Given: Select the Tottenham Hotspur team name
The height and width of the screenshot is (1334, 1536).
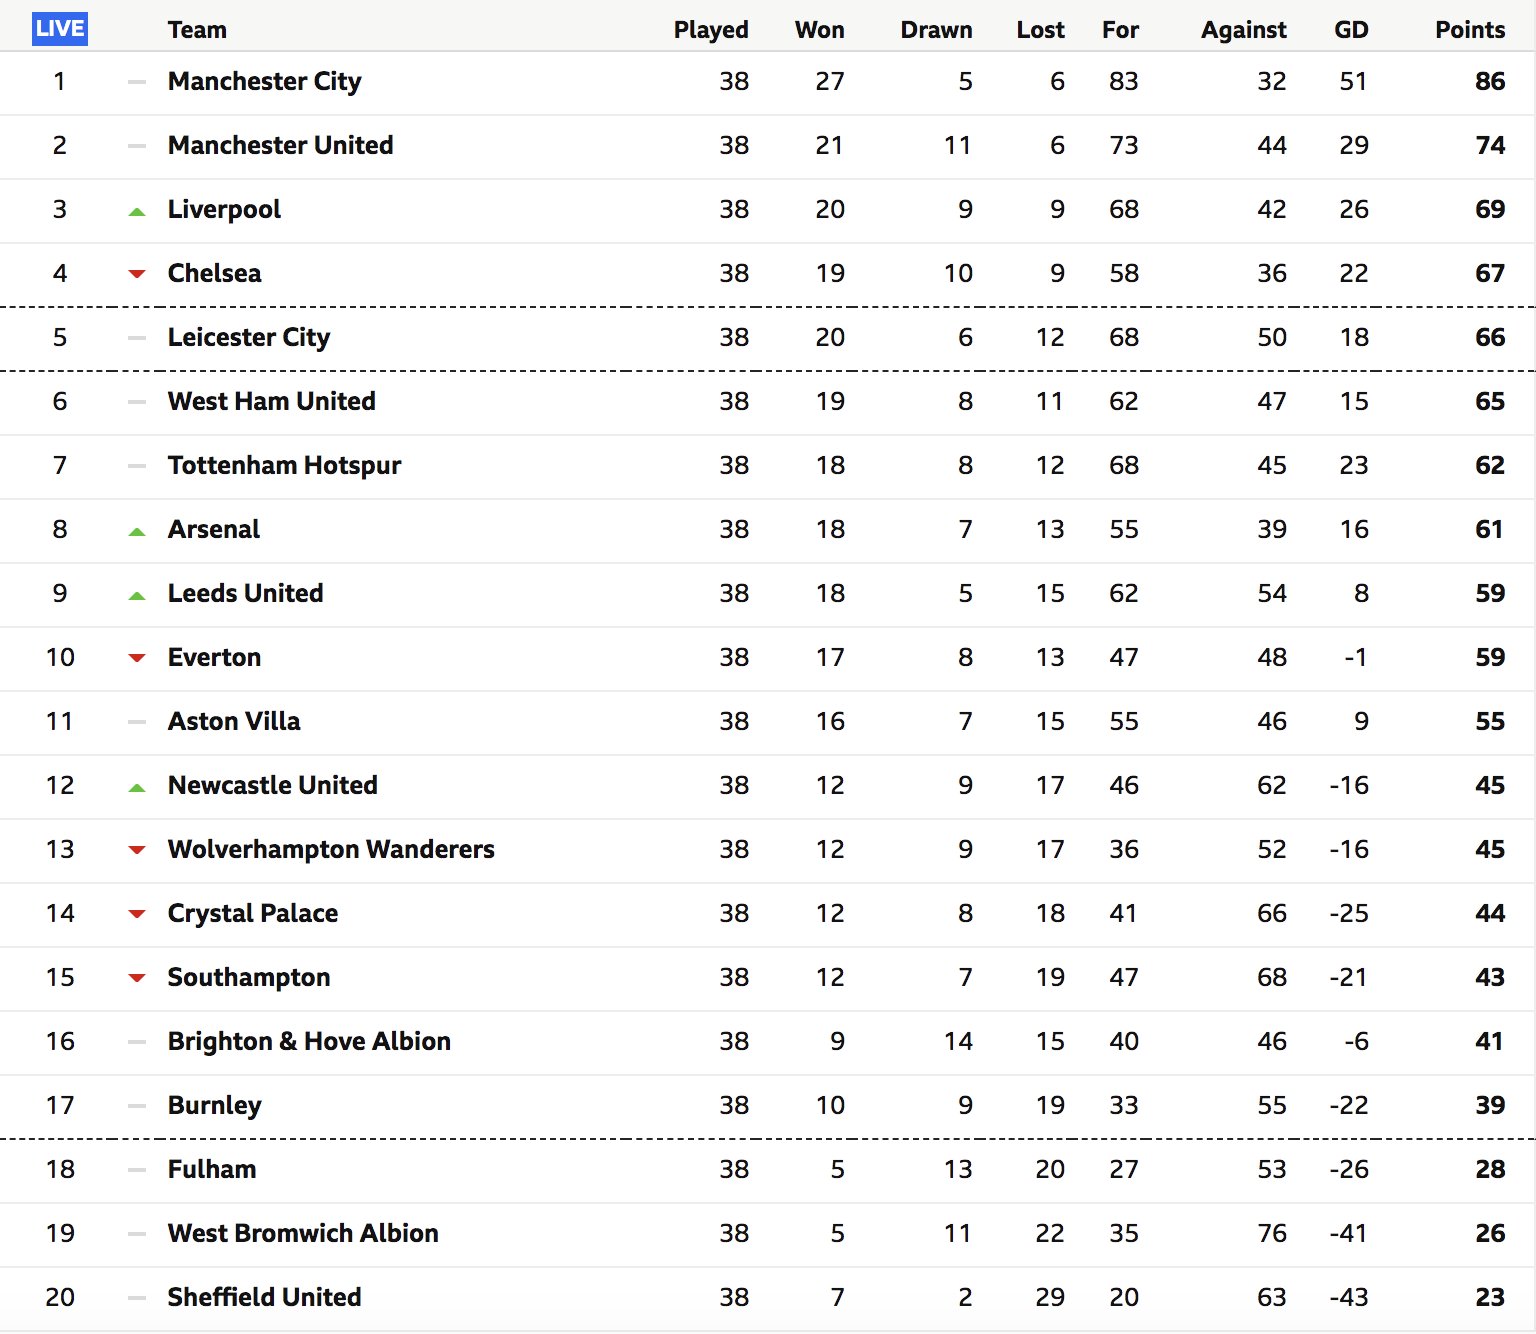Looking at the screenshot, I should click(284, 465).
